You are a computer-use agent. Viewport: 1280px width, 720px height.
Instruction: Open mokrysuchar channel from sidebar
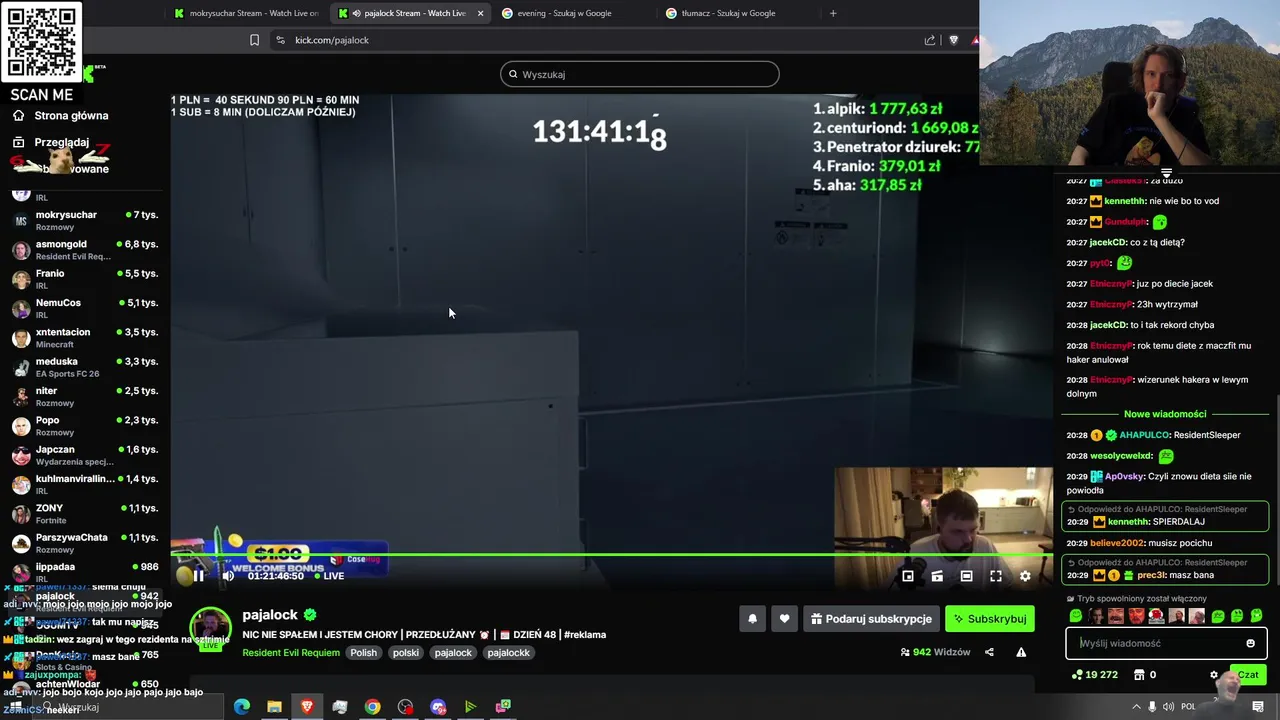(x=85, y=220)
